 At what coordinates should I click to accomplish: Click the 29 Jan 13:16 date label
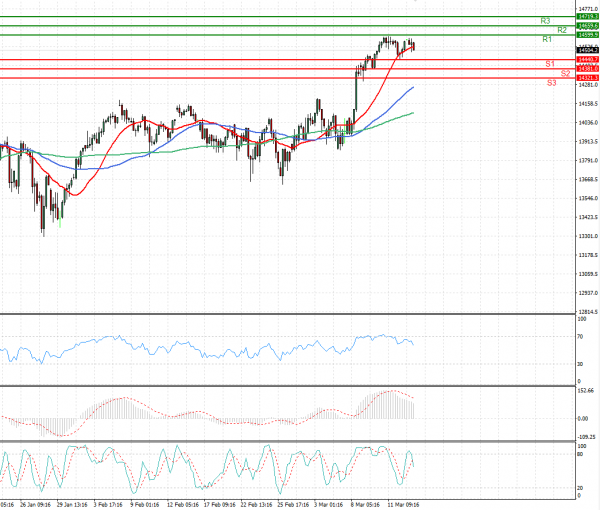click(72, 505)
